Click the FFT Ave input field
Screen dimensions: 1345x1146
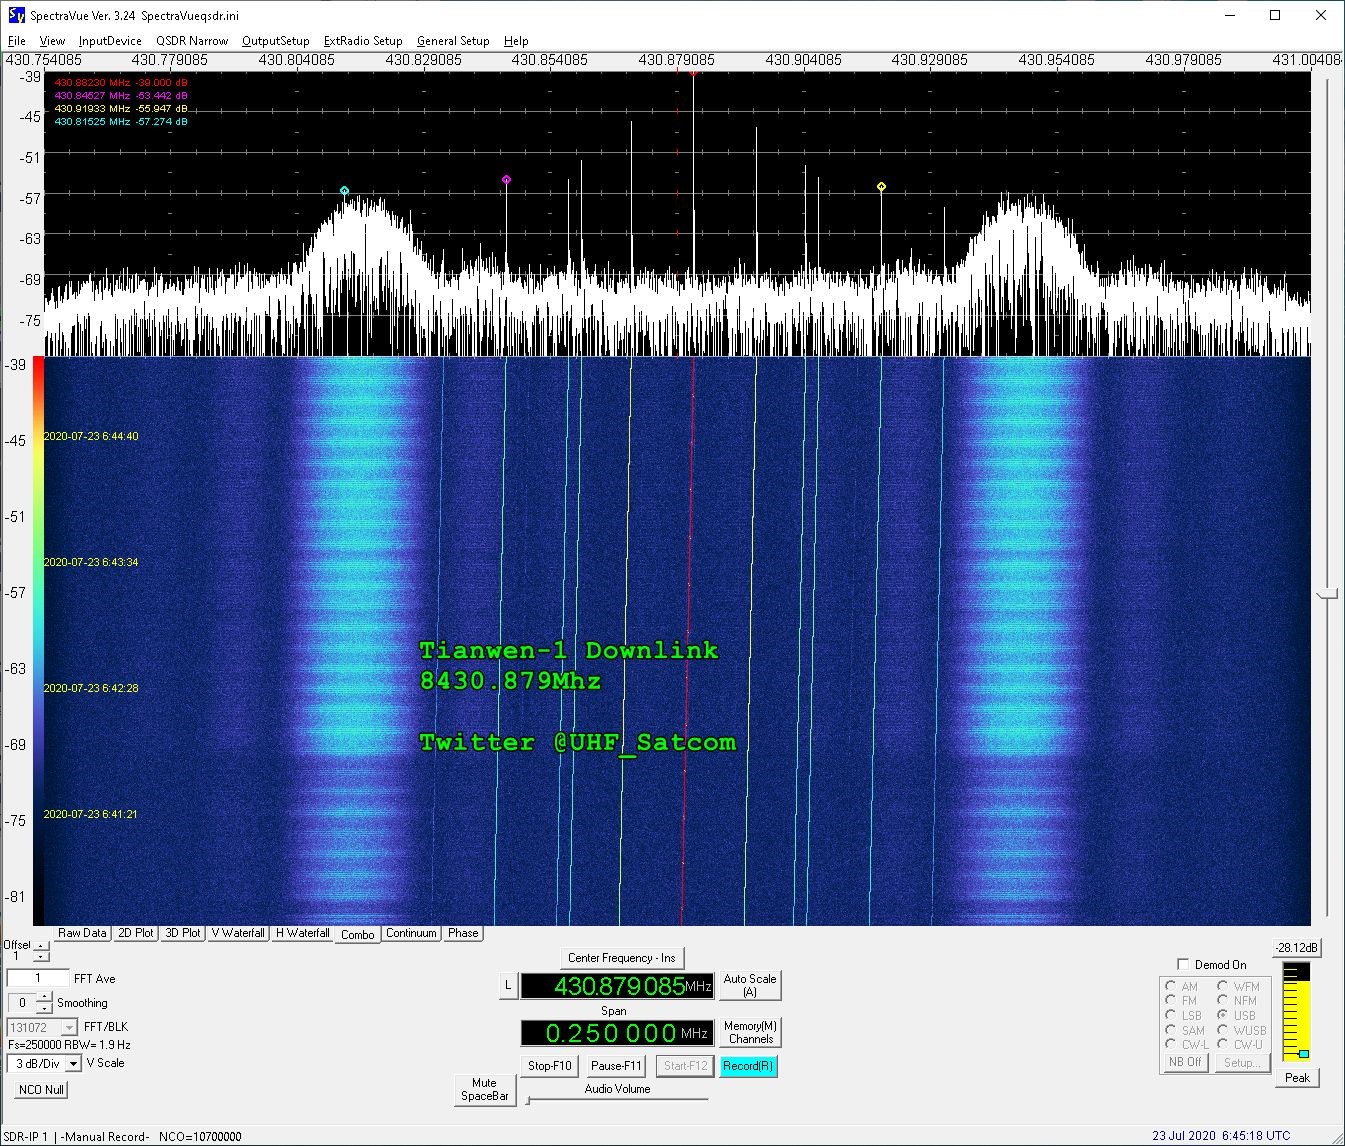[38, 978]
